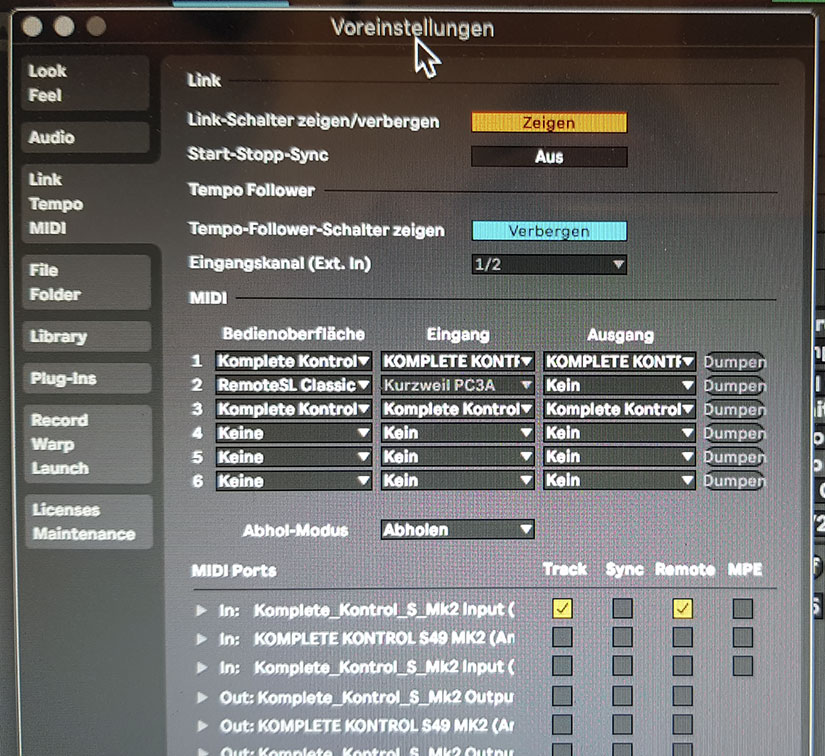The image size is (825, 756).
Task: Open the Keine control surface dropdown row 6
Action: click(x=294, y=480)
